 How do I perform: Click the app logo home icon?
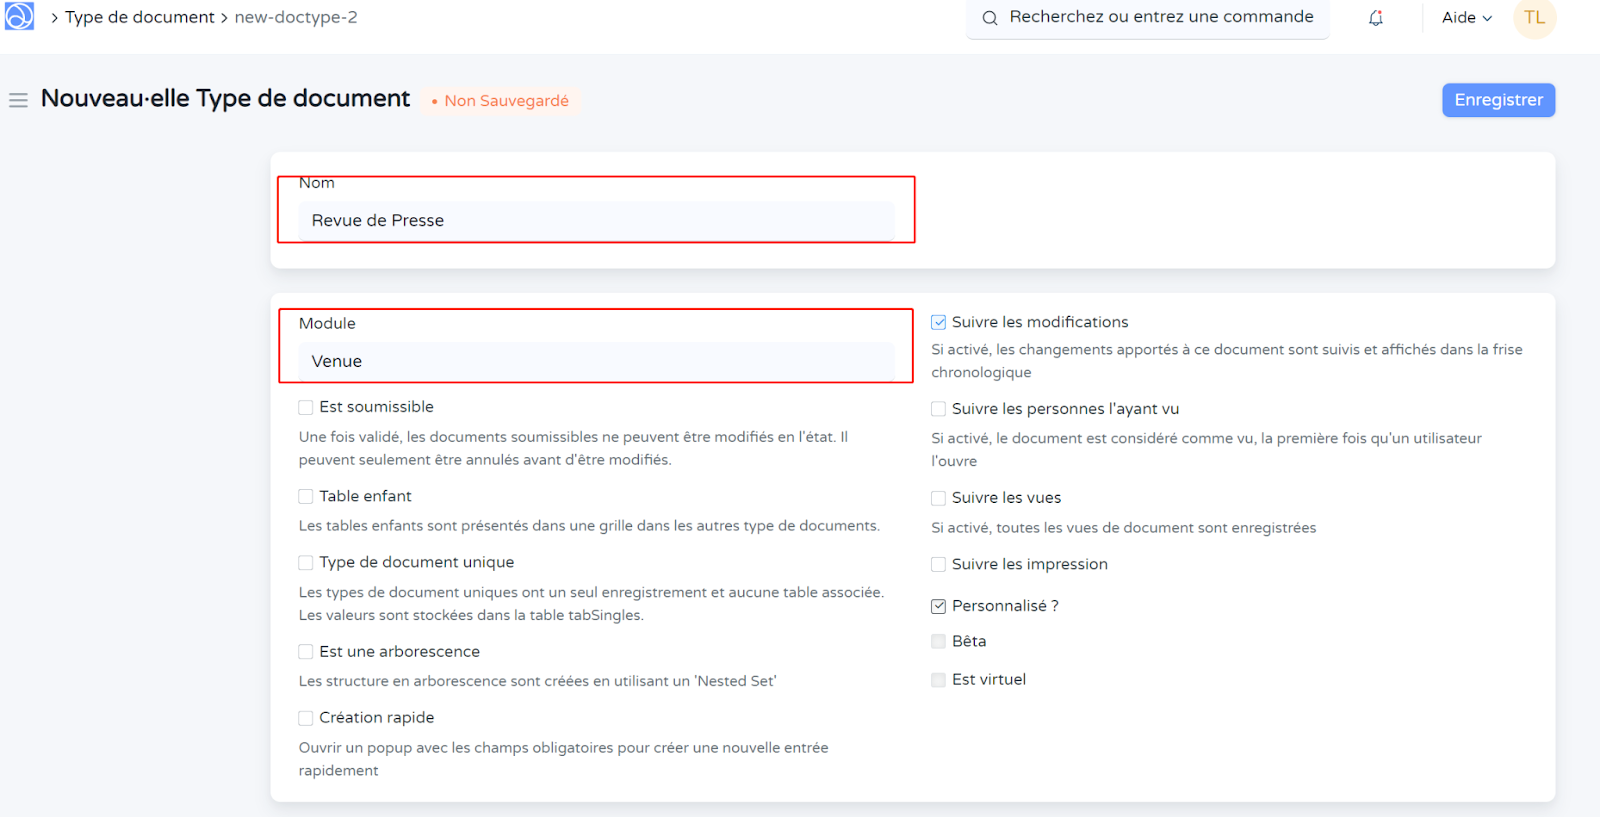tap(19, 16)
